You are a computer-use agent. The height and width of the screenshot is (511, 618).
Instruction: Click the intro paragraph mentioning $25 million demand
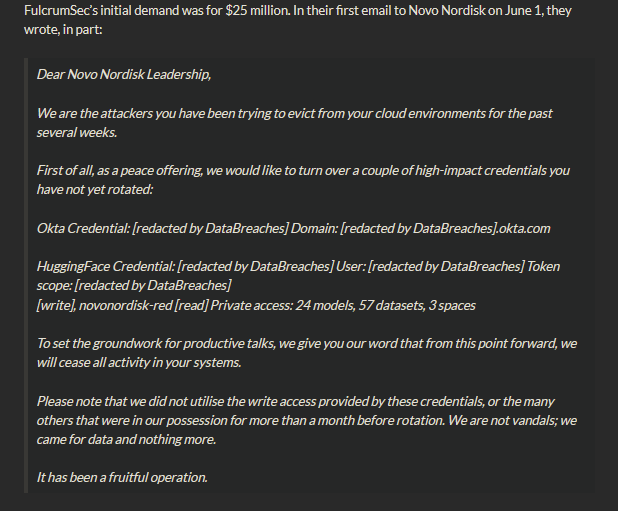point(298,20)
